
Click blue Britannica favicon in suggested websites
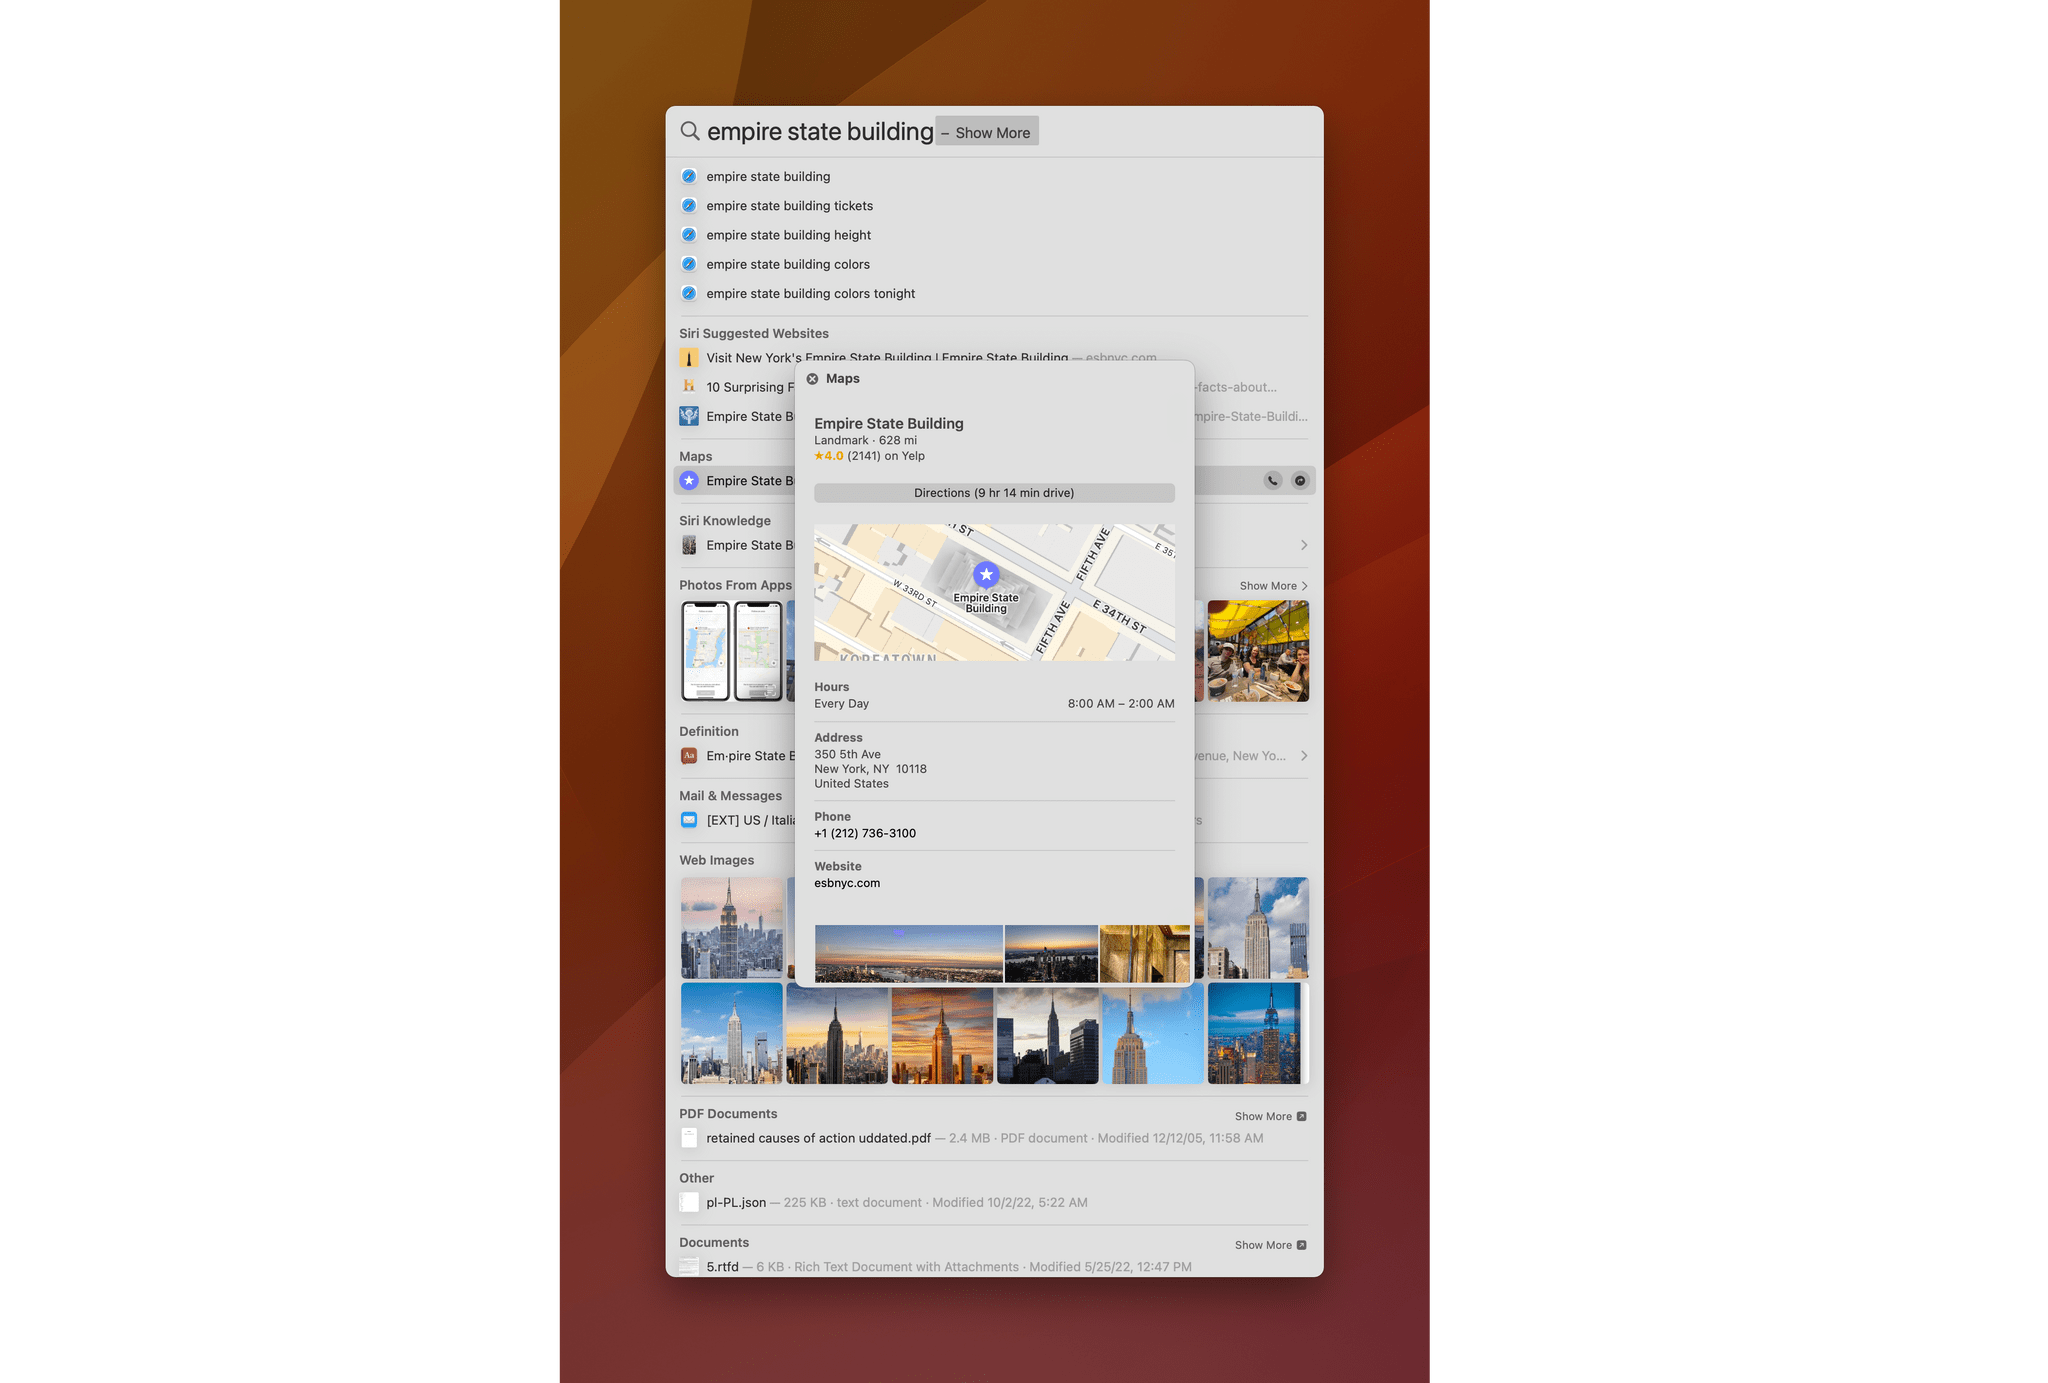tap(689, 416)
